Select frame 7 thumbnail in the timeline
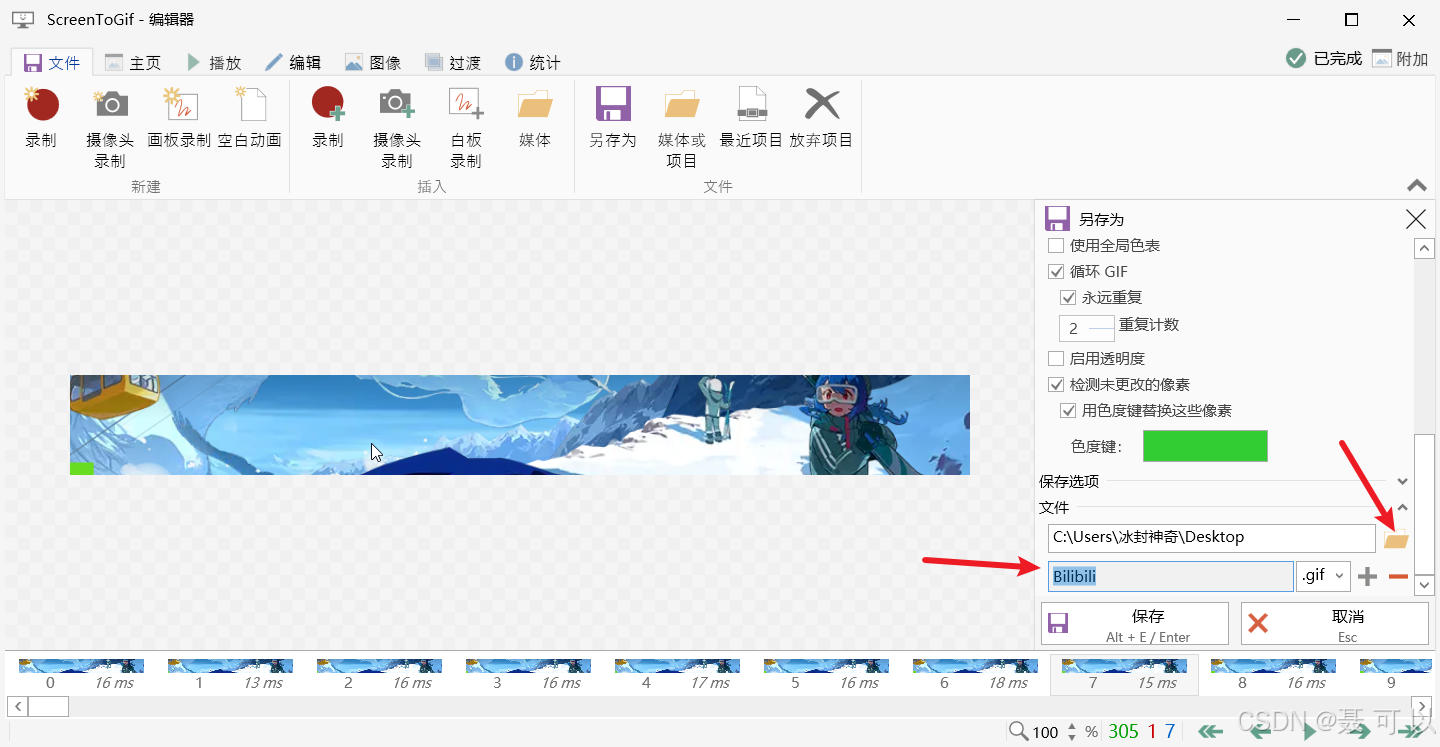The image size is (1440, 747). [1124, 674]
